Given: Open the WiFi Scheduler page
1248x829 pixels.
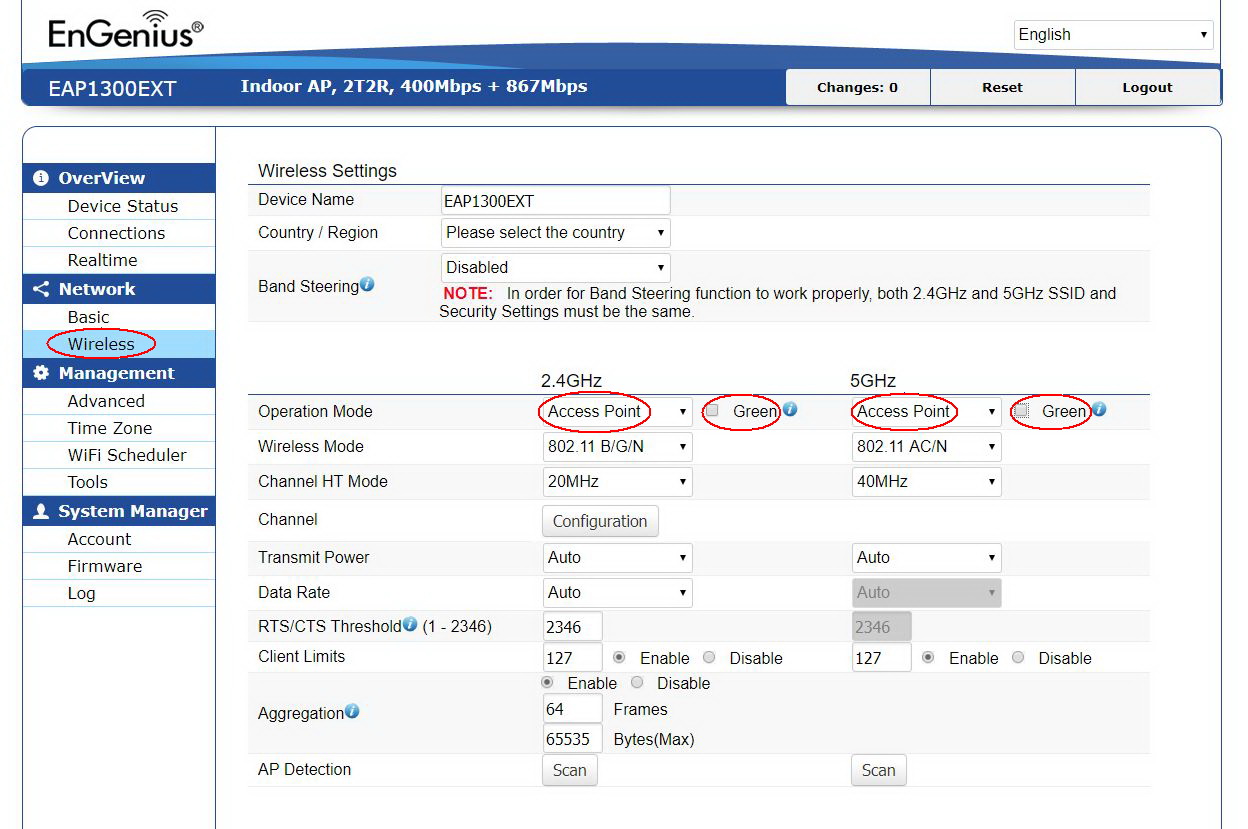Looking at the screenshot, I should [x=127, y=455].
